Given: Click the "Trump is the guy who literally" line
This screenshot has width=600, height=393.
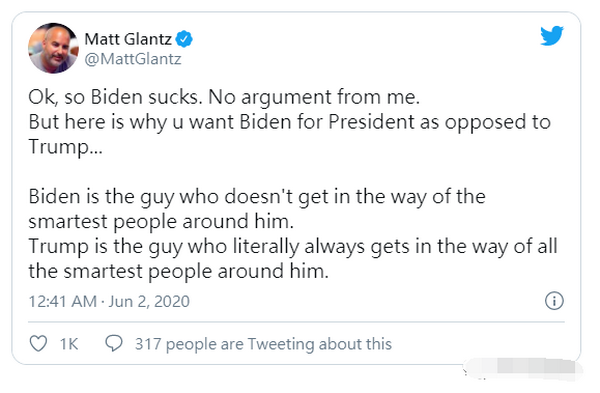Looking at the screenshot, I should 293,247.
